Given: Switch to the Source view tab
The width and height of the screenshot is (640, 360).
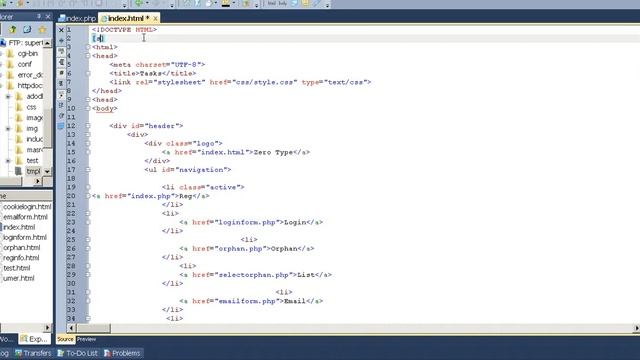Looking at the screenshot, I should pyautogui.click(x=65, y=339).
